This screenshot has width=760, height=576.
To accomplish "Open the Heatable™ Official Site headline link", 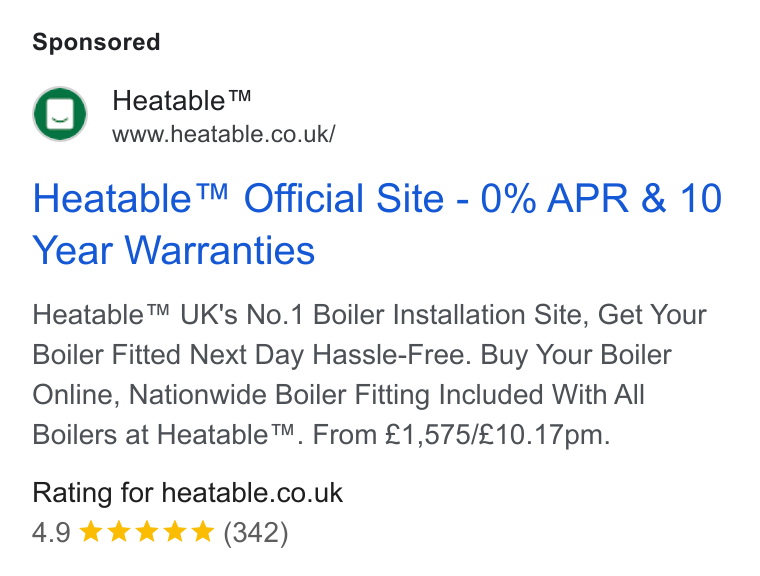I will coord(377,224).
